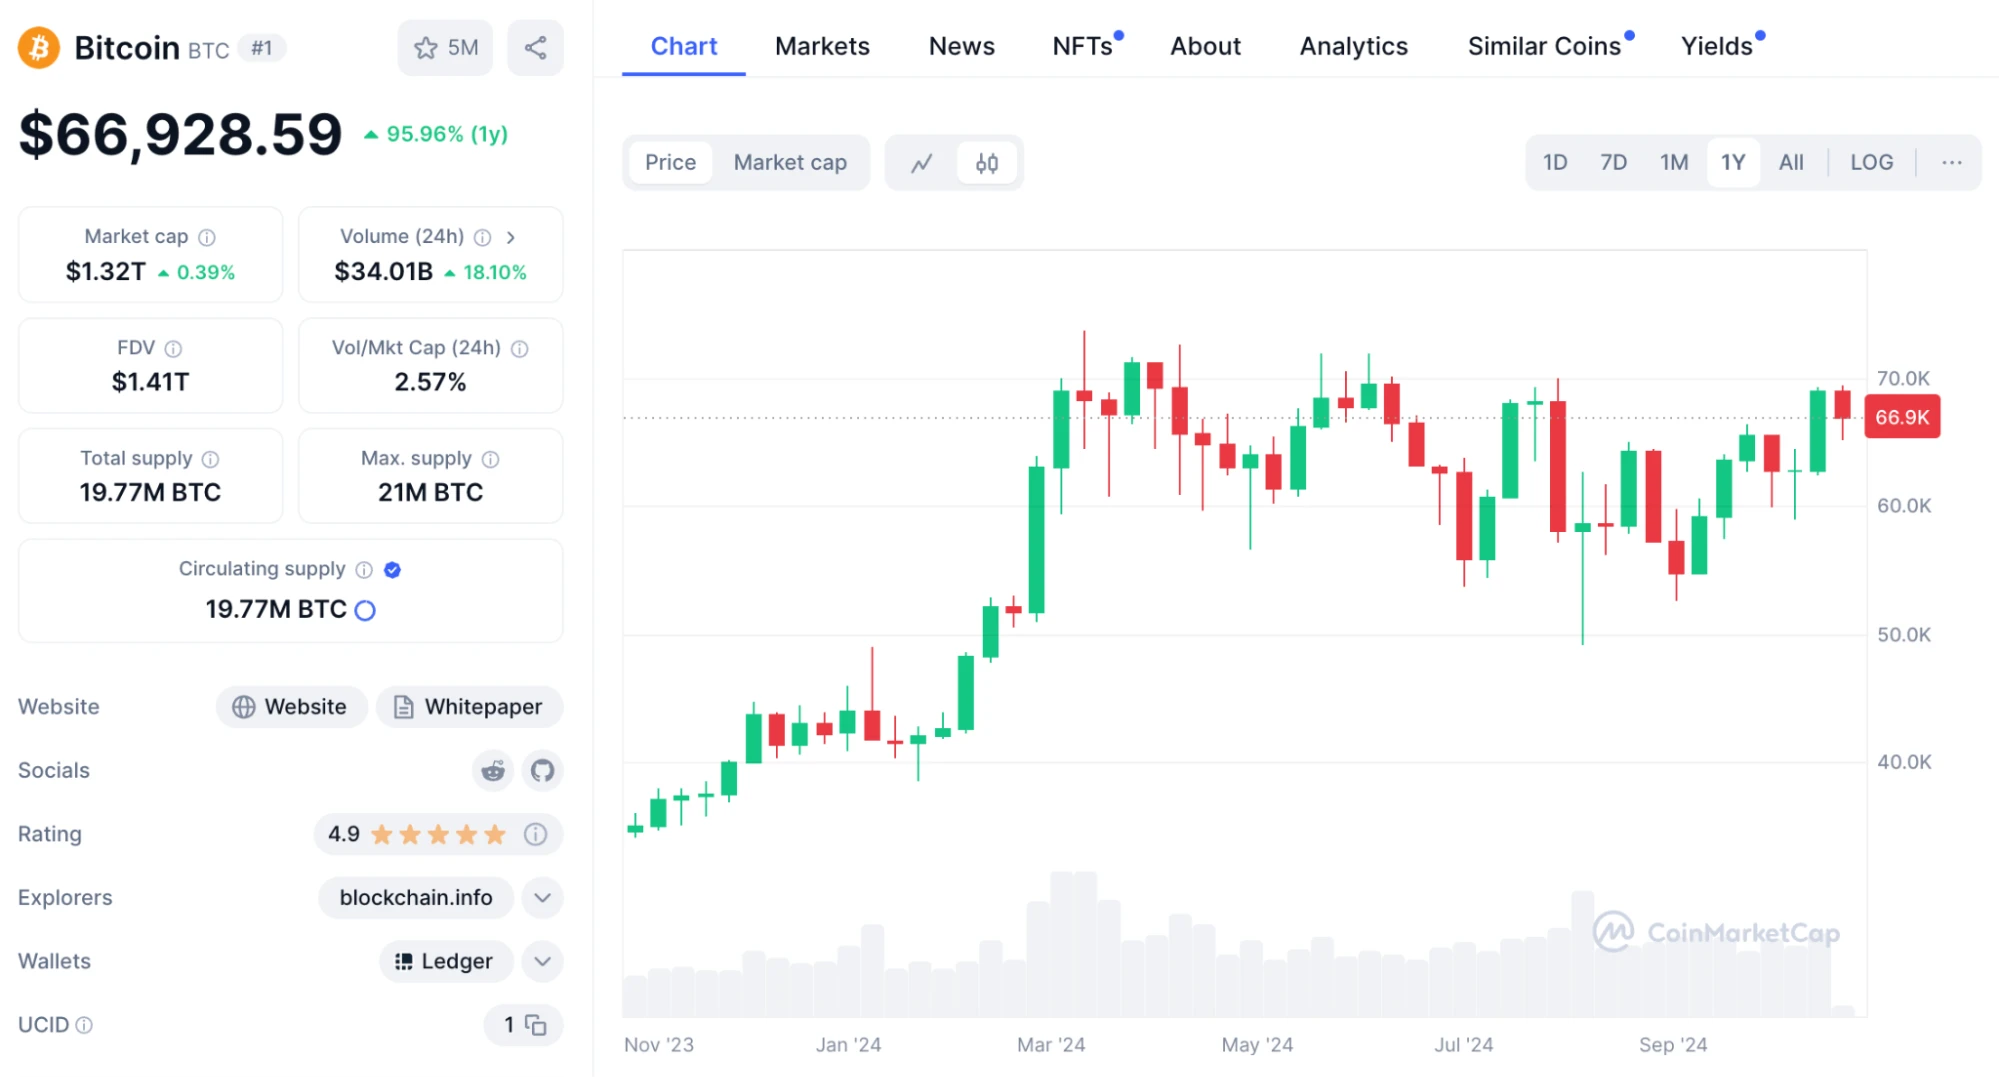Set chart range to 1Y
This screenshot has height=1077, width=1999.
point(1733,163)
